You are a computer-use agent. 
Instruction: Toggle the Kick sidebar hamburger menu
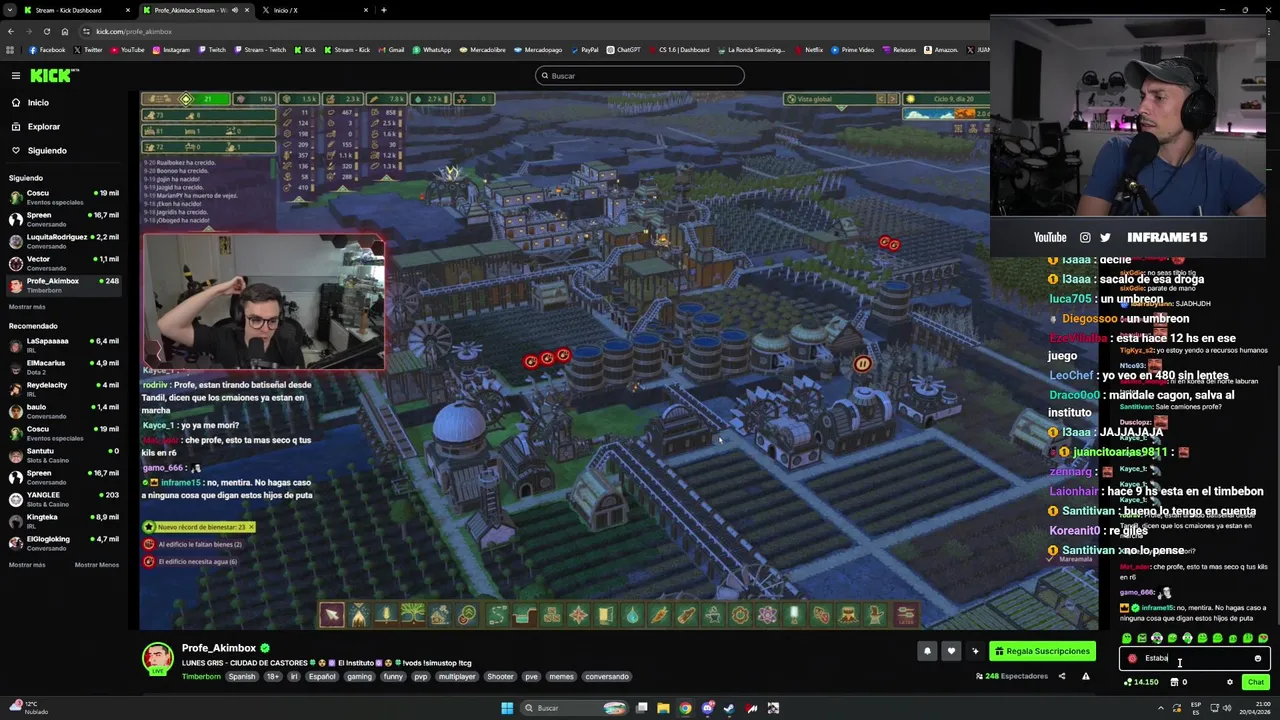pyautogui.click(x=16, y=76)
